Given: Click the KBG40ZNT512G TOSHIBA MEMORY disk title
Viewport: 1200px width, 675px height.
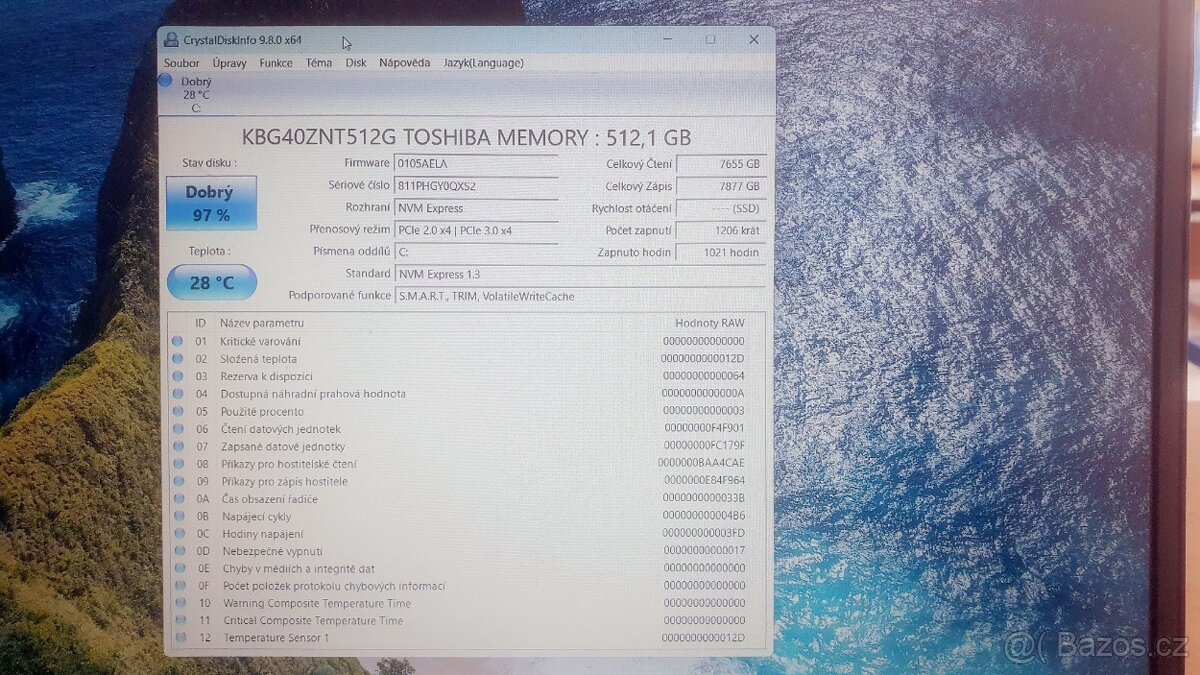Looking at the screenshot, I should [467, 138].
